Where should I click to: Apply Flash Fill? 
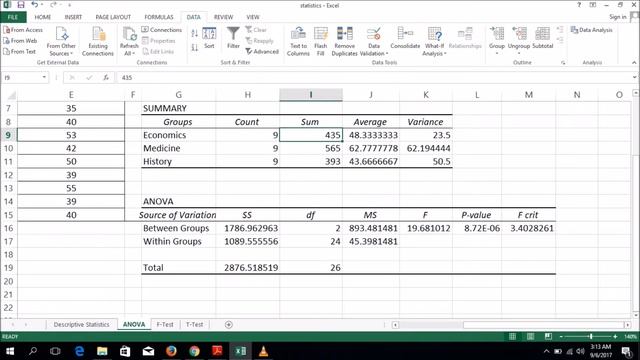[321, 41]
